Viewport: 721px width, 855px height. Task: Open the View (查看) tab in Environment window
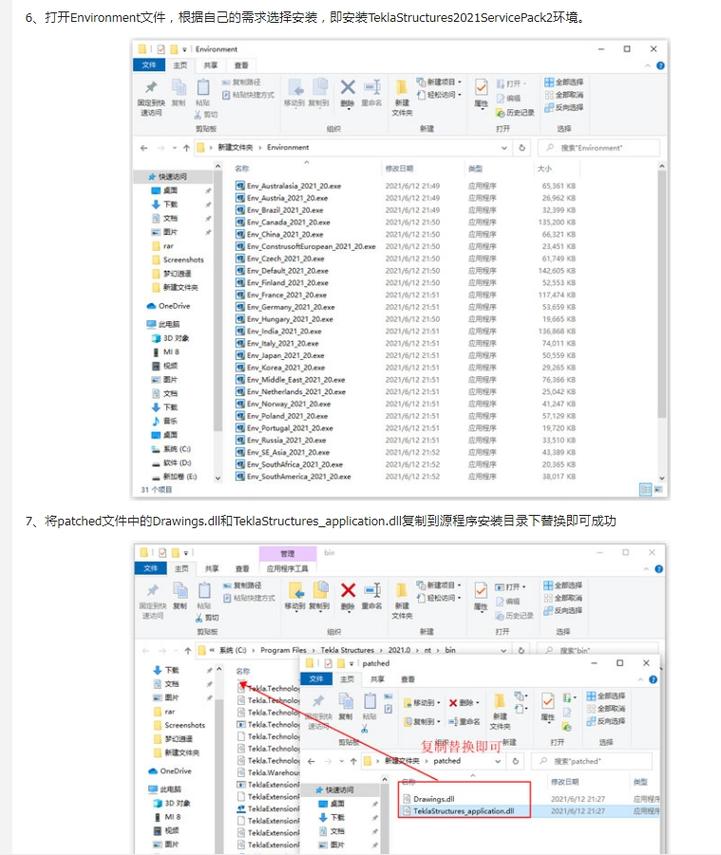[x=241, y=65]
